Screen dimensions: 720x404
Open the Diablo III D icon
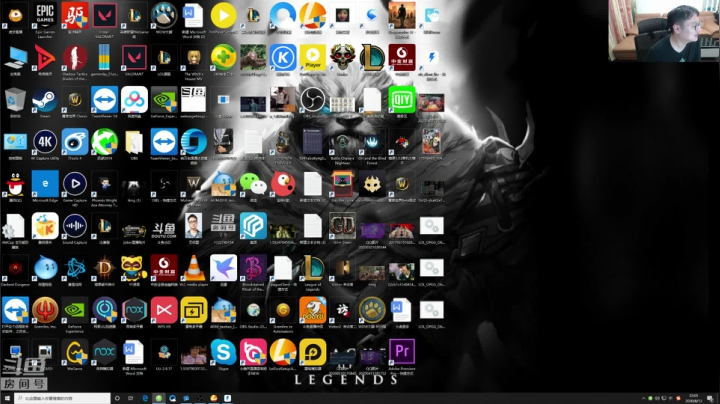tap(105, 268)
